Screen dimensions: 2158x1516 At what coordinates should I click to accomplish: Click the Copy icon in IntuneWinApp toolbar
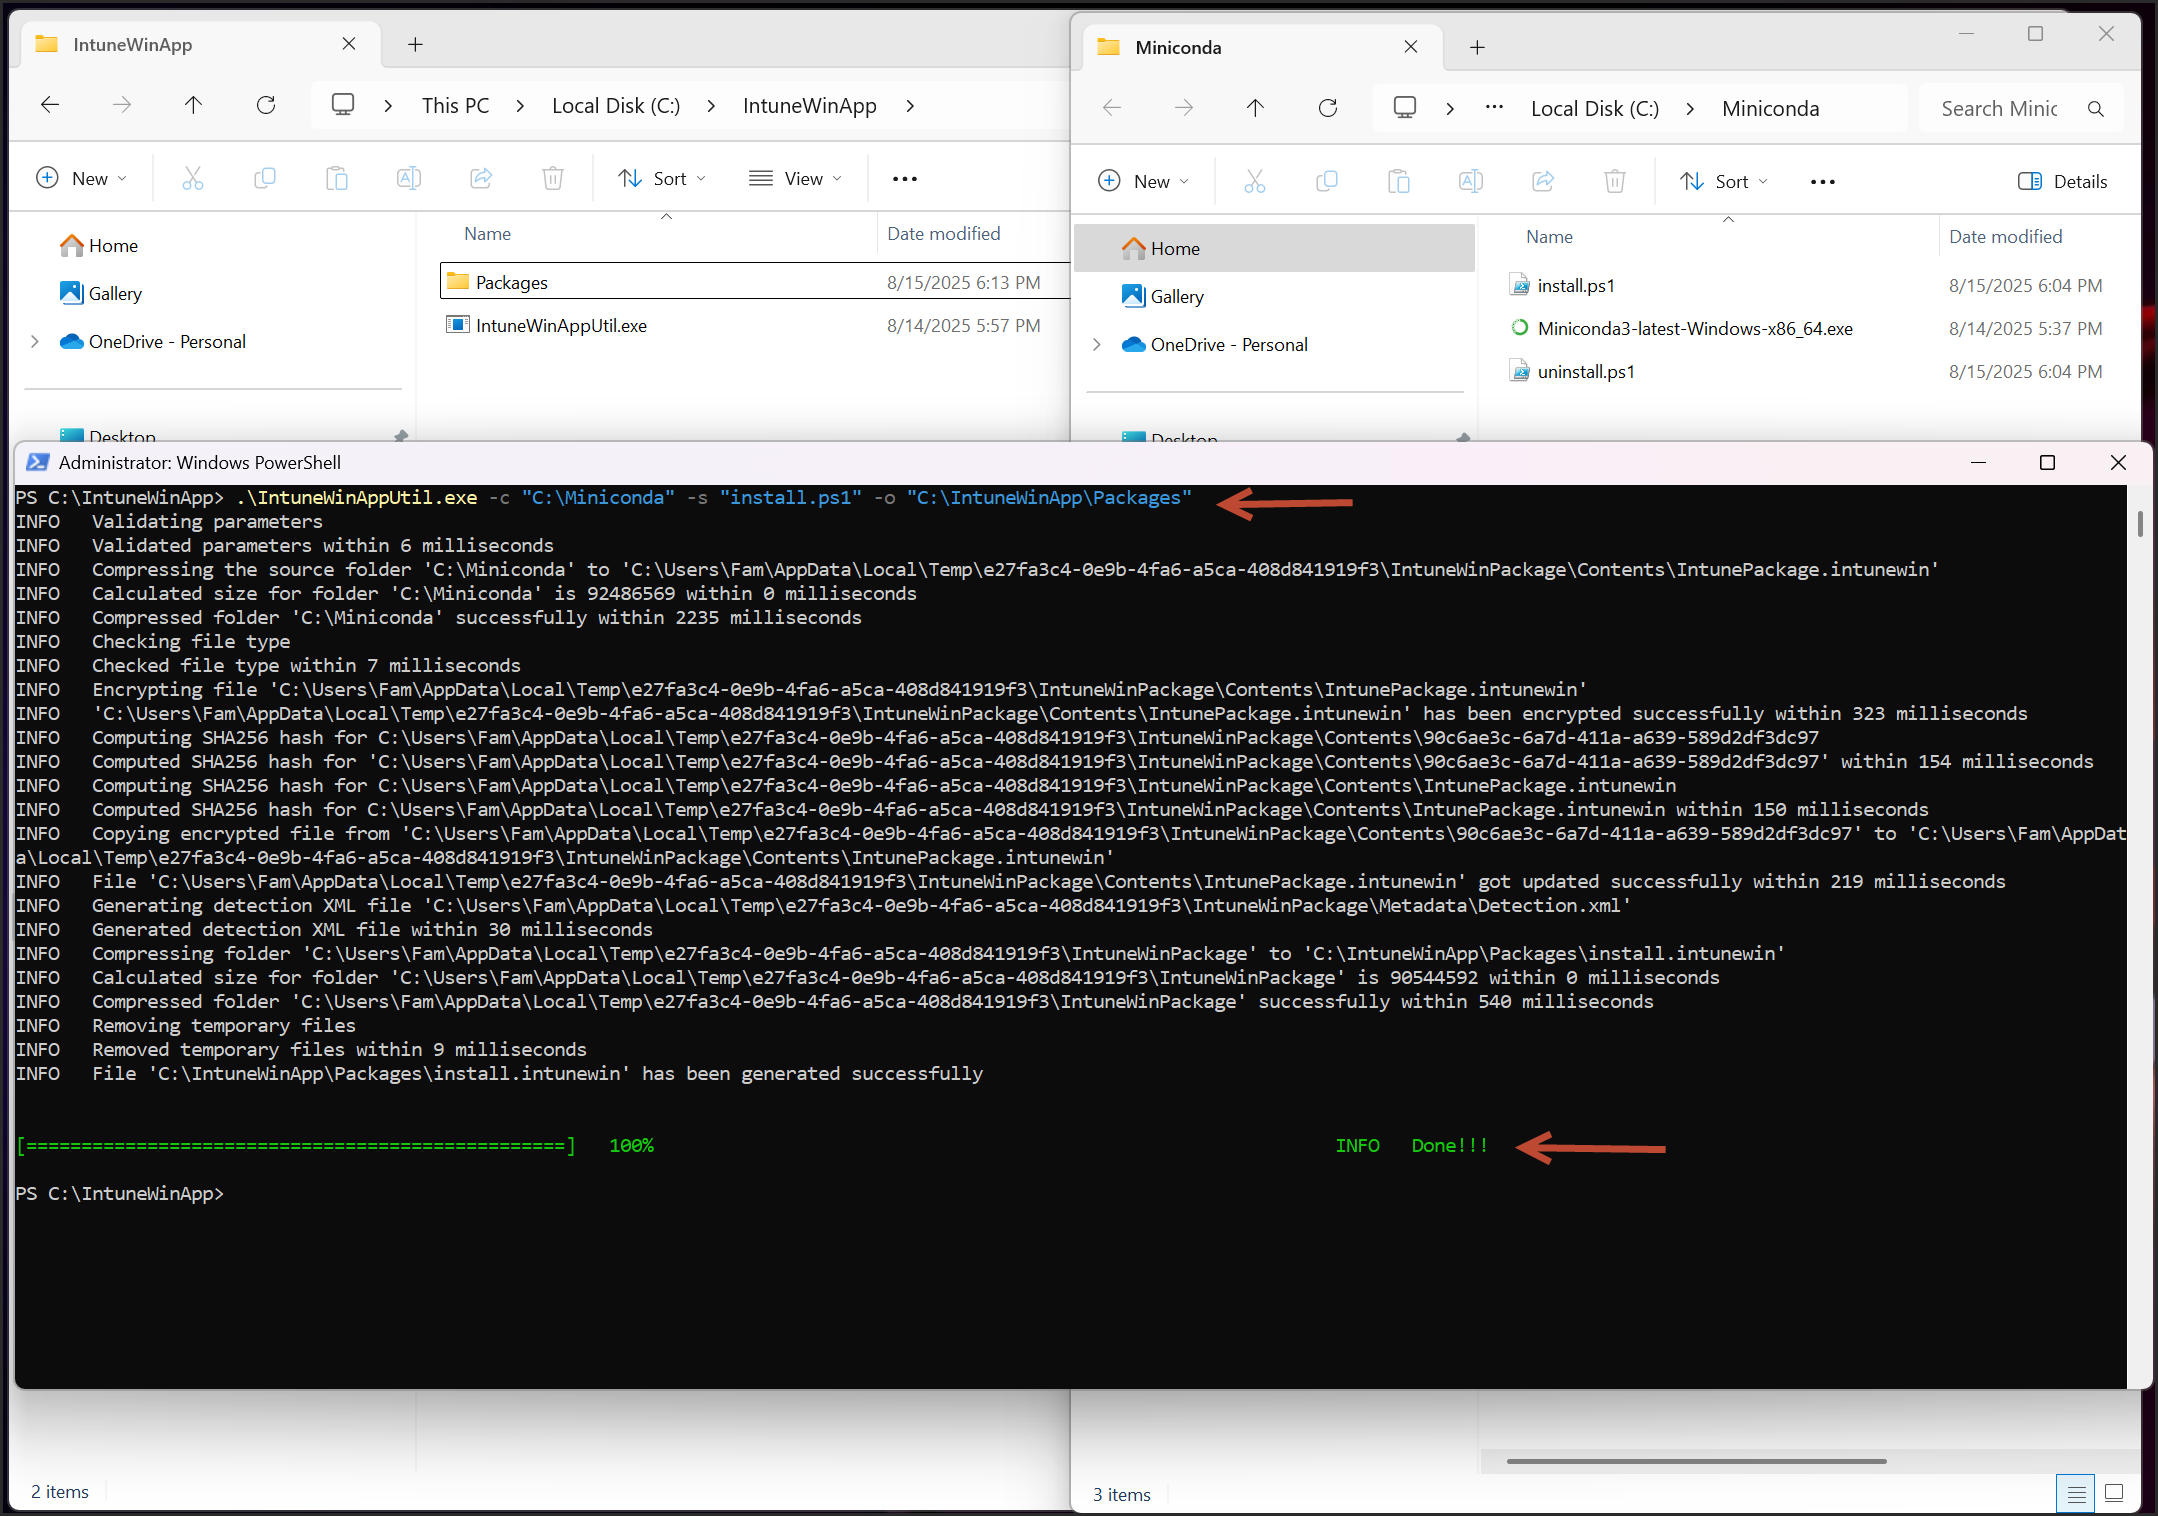pos(265,178)
